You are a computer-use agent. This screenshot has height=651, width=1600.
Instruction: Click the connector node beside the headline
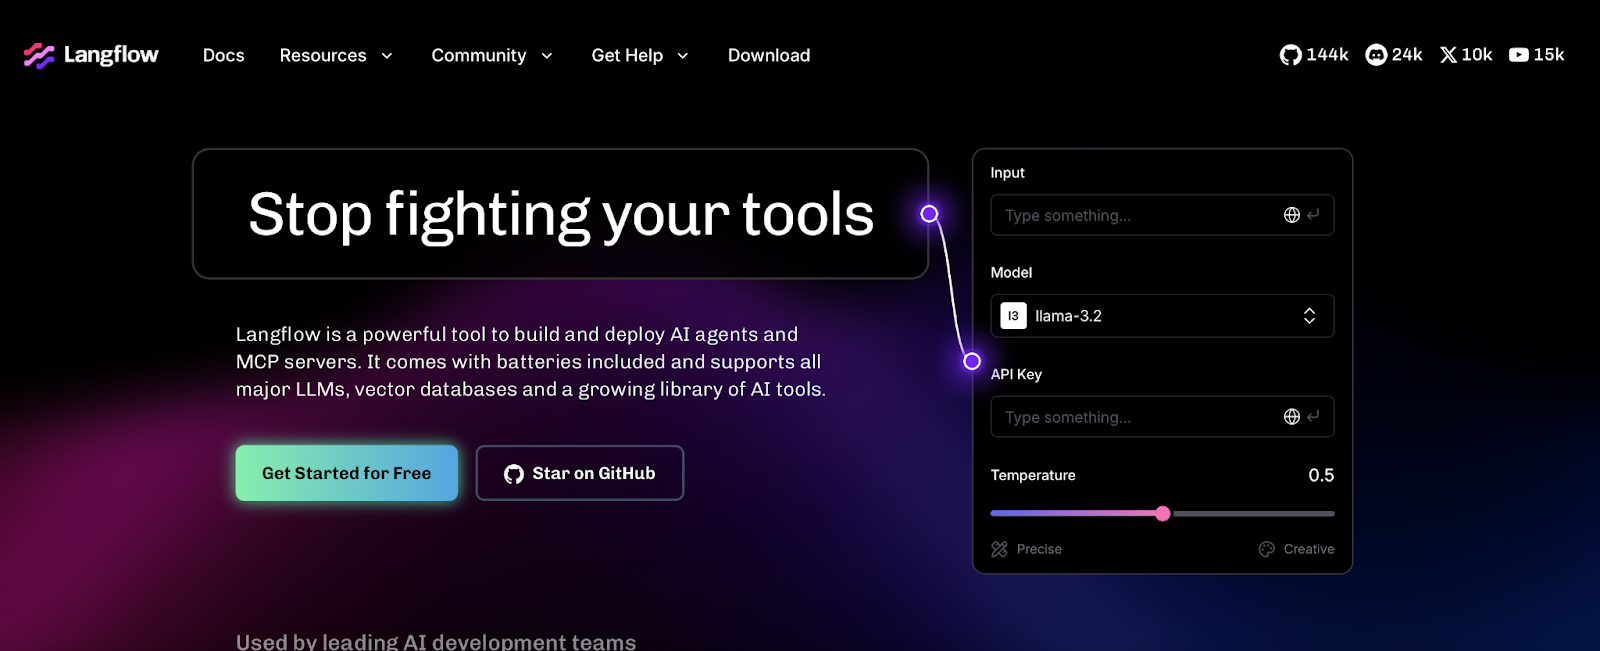coord(929,213)
